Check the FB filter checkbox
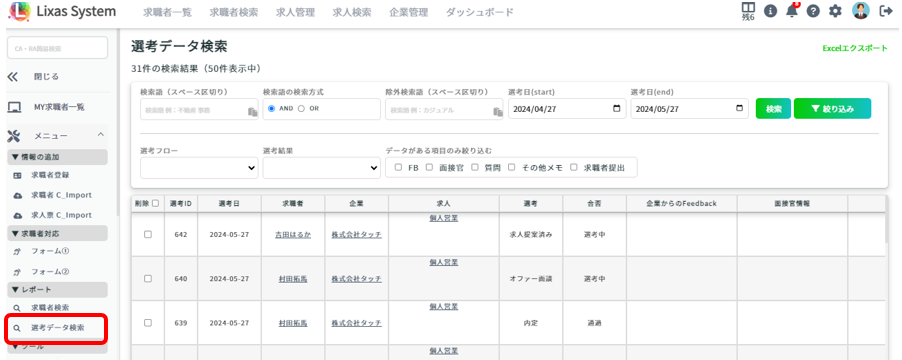902x360 pixels. click(x=398, y=167)
